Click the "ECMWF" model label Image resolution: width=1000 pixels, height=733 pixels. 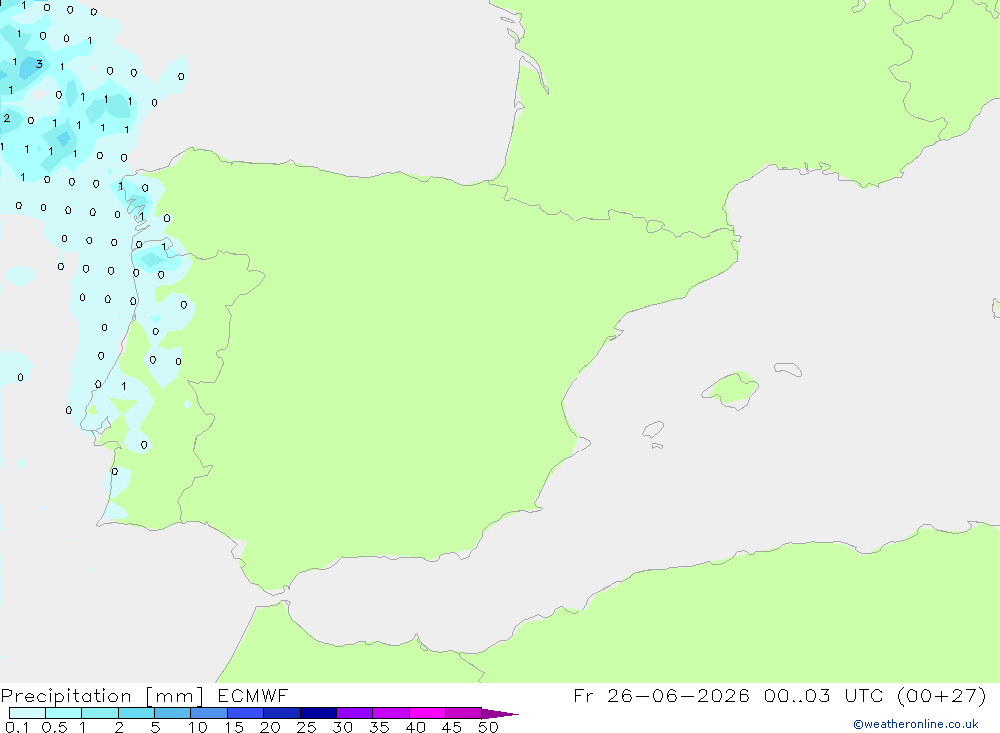point(253,695)
